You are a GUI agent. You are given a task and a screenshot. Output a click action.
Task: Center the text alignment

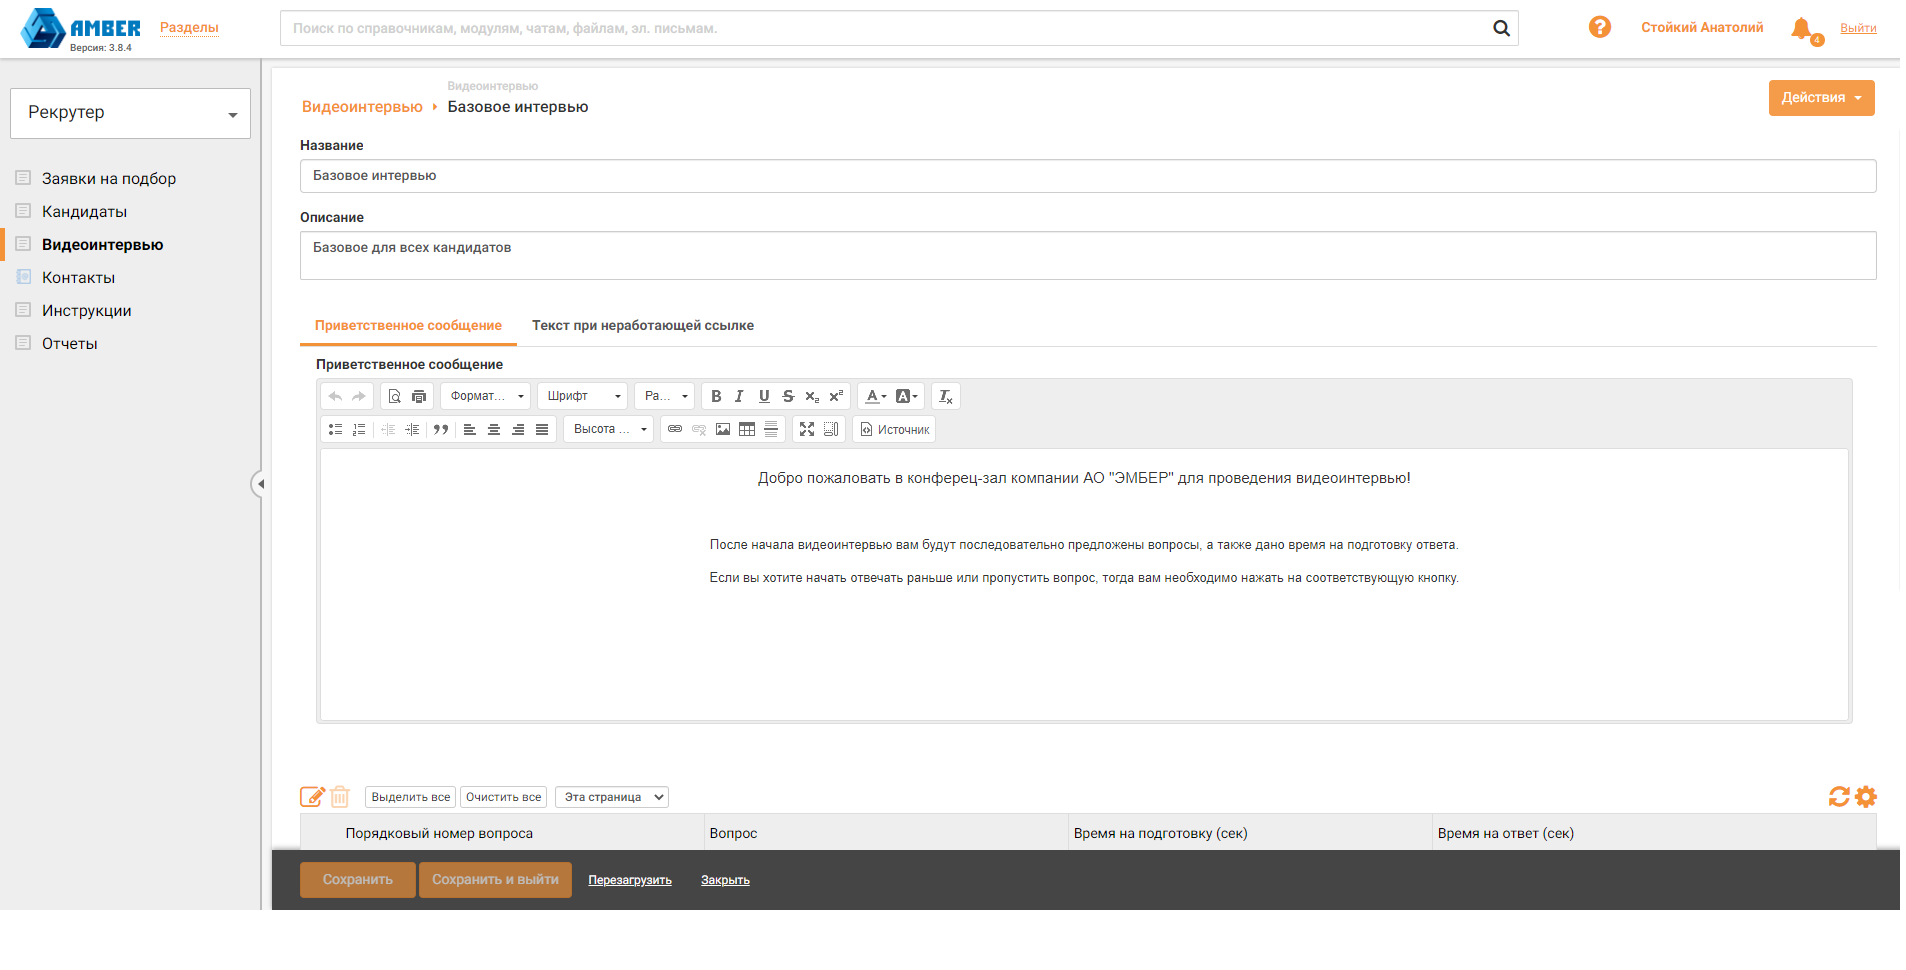click(x=494, y=430)
